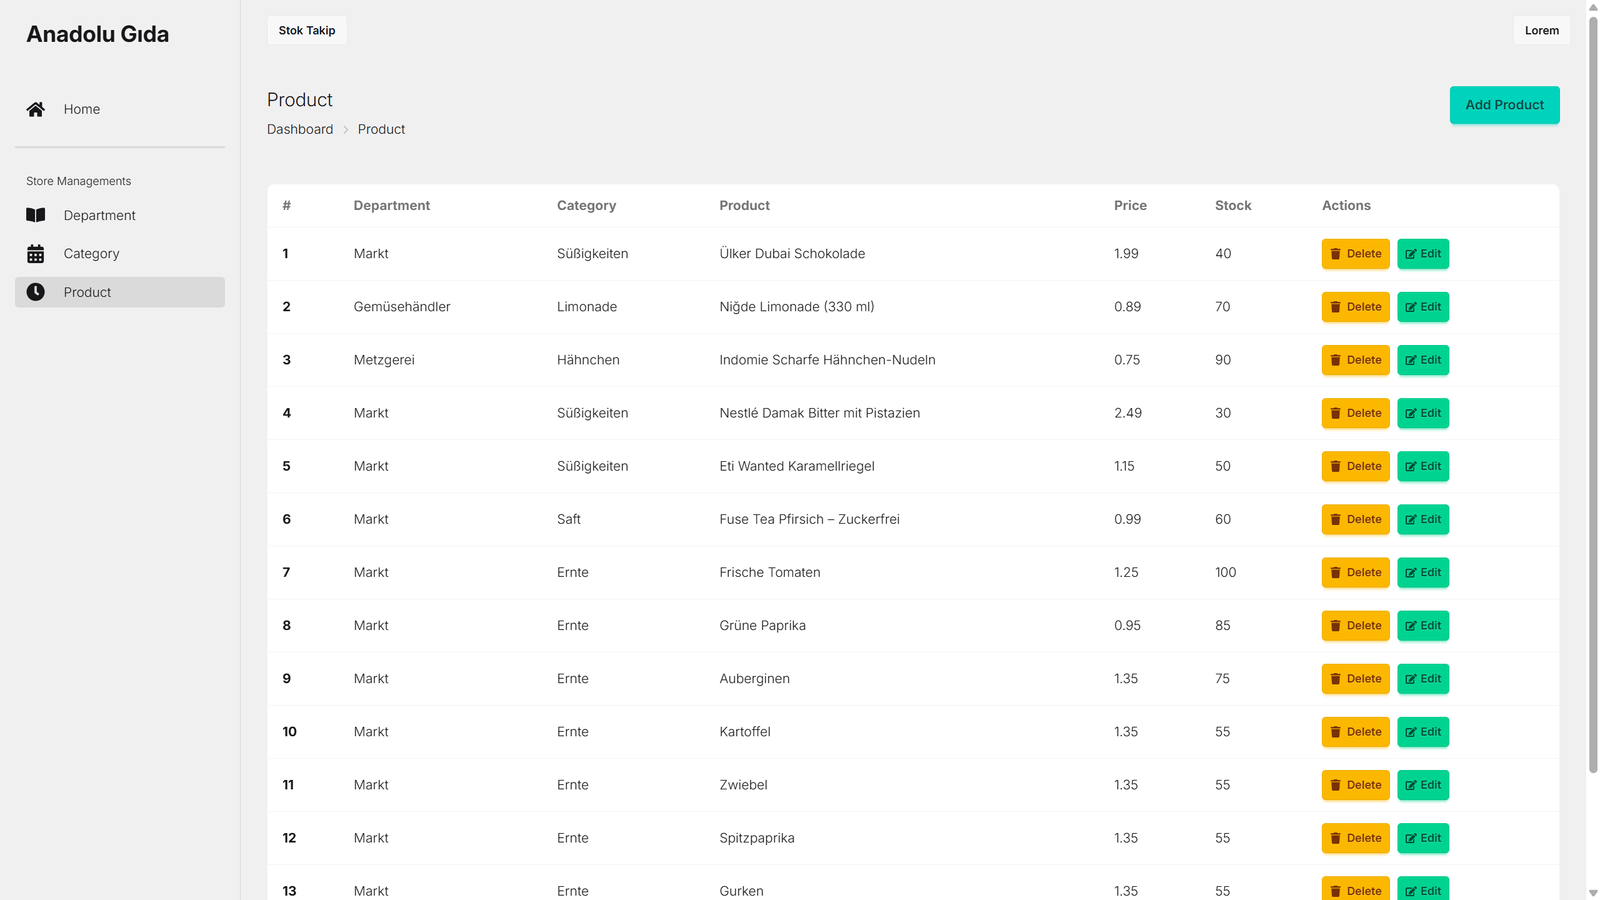Click the Category calendar icon
This screenshot has height=900, width=1600.
(x=36, y=254)
